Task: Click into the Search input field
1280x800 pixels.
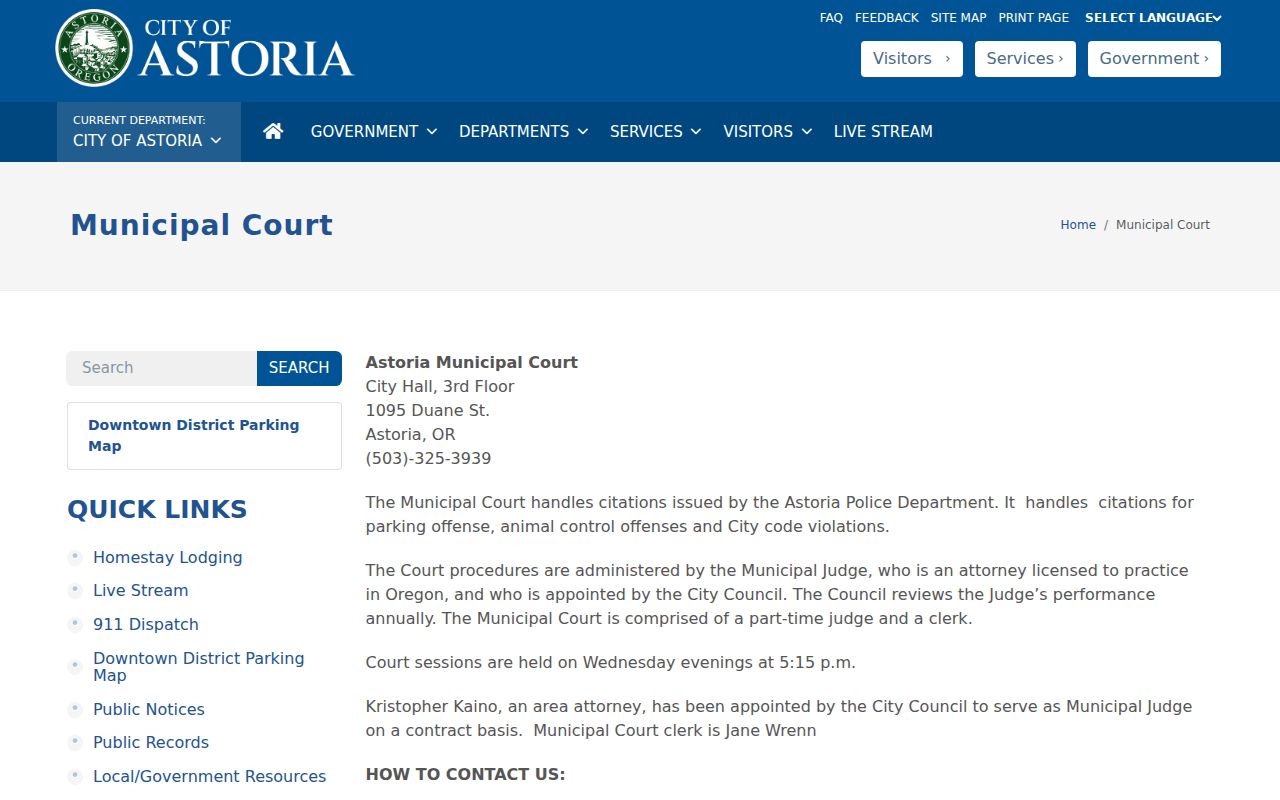Action: click(162, 368)
